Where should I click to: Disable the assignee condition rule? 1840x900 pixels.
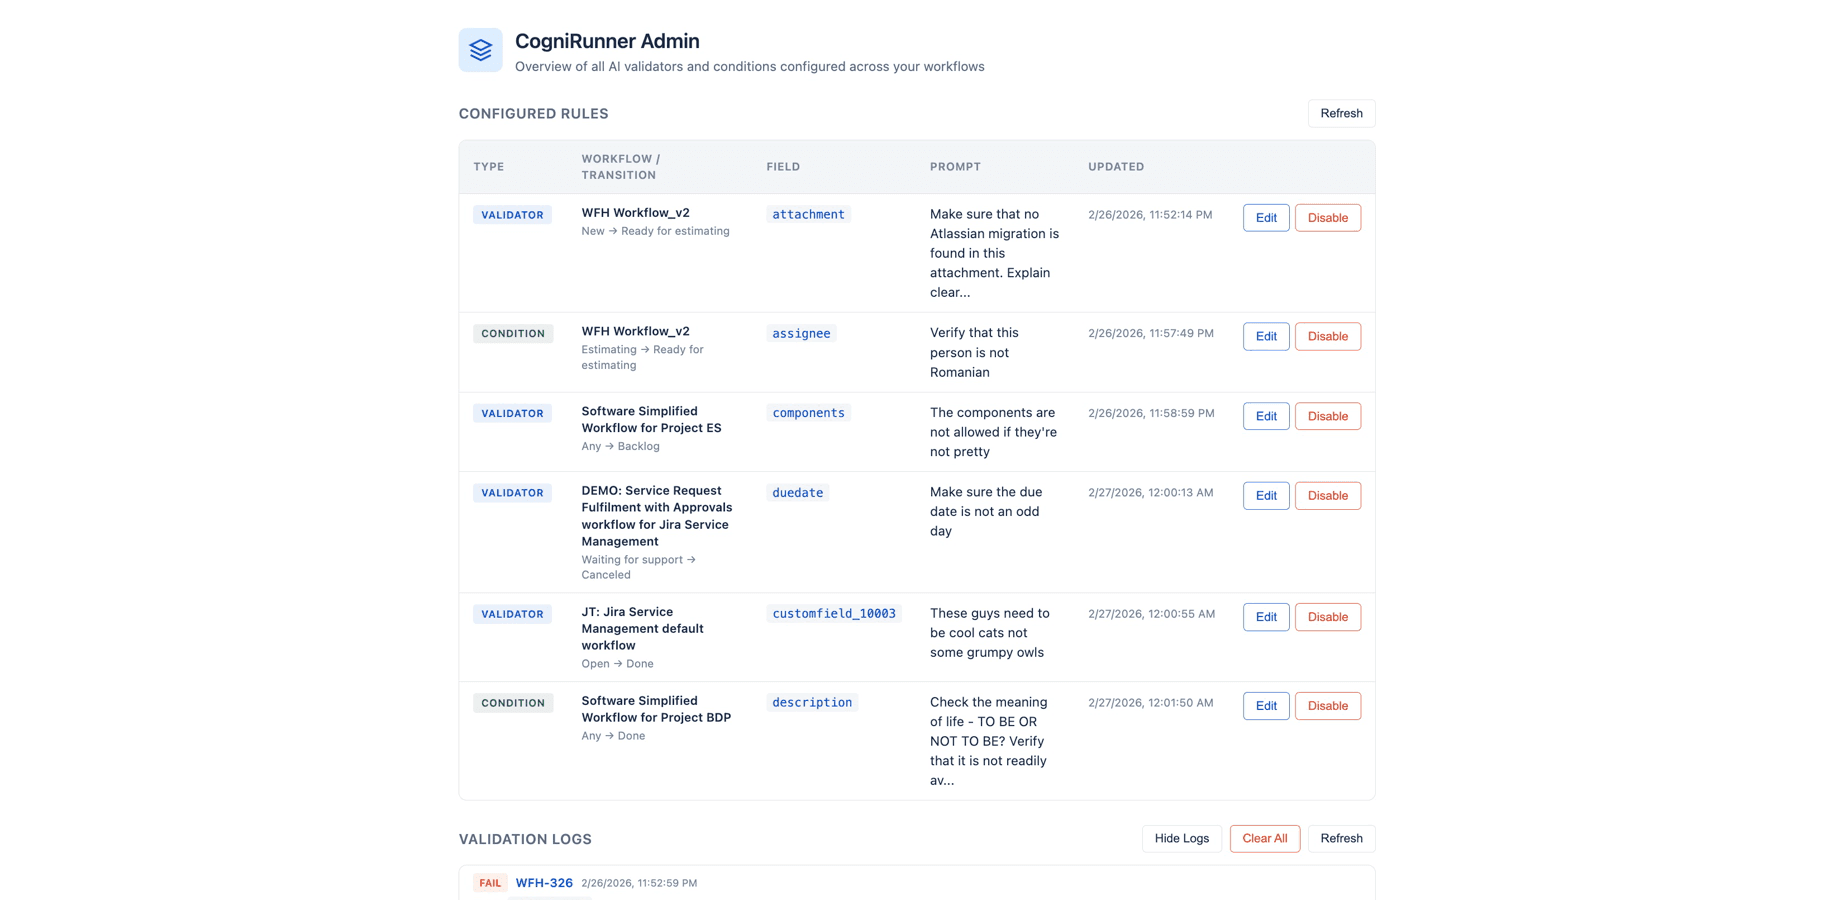(x=1327, y=336)
